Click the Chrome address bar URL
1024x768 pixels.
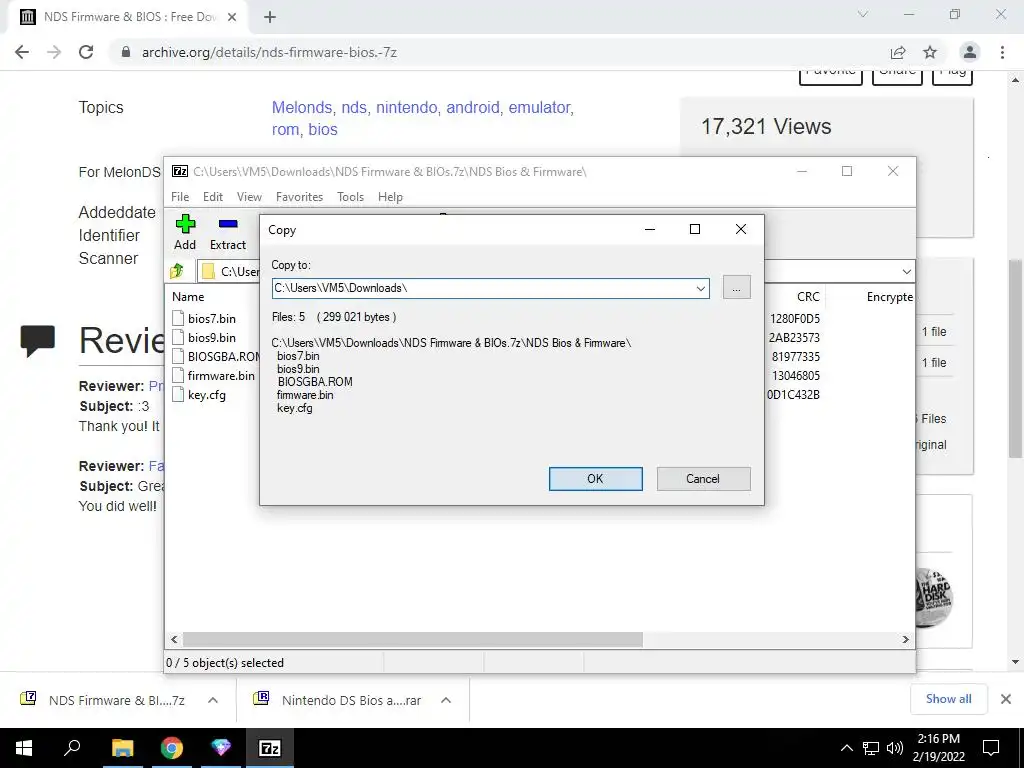269,52
